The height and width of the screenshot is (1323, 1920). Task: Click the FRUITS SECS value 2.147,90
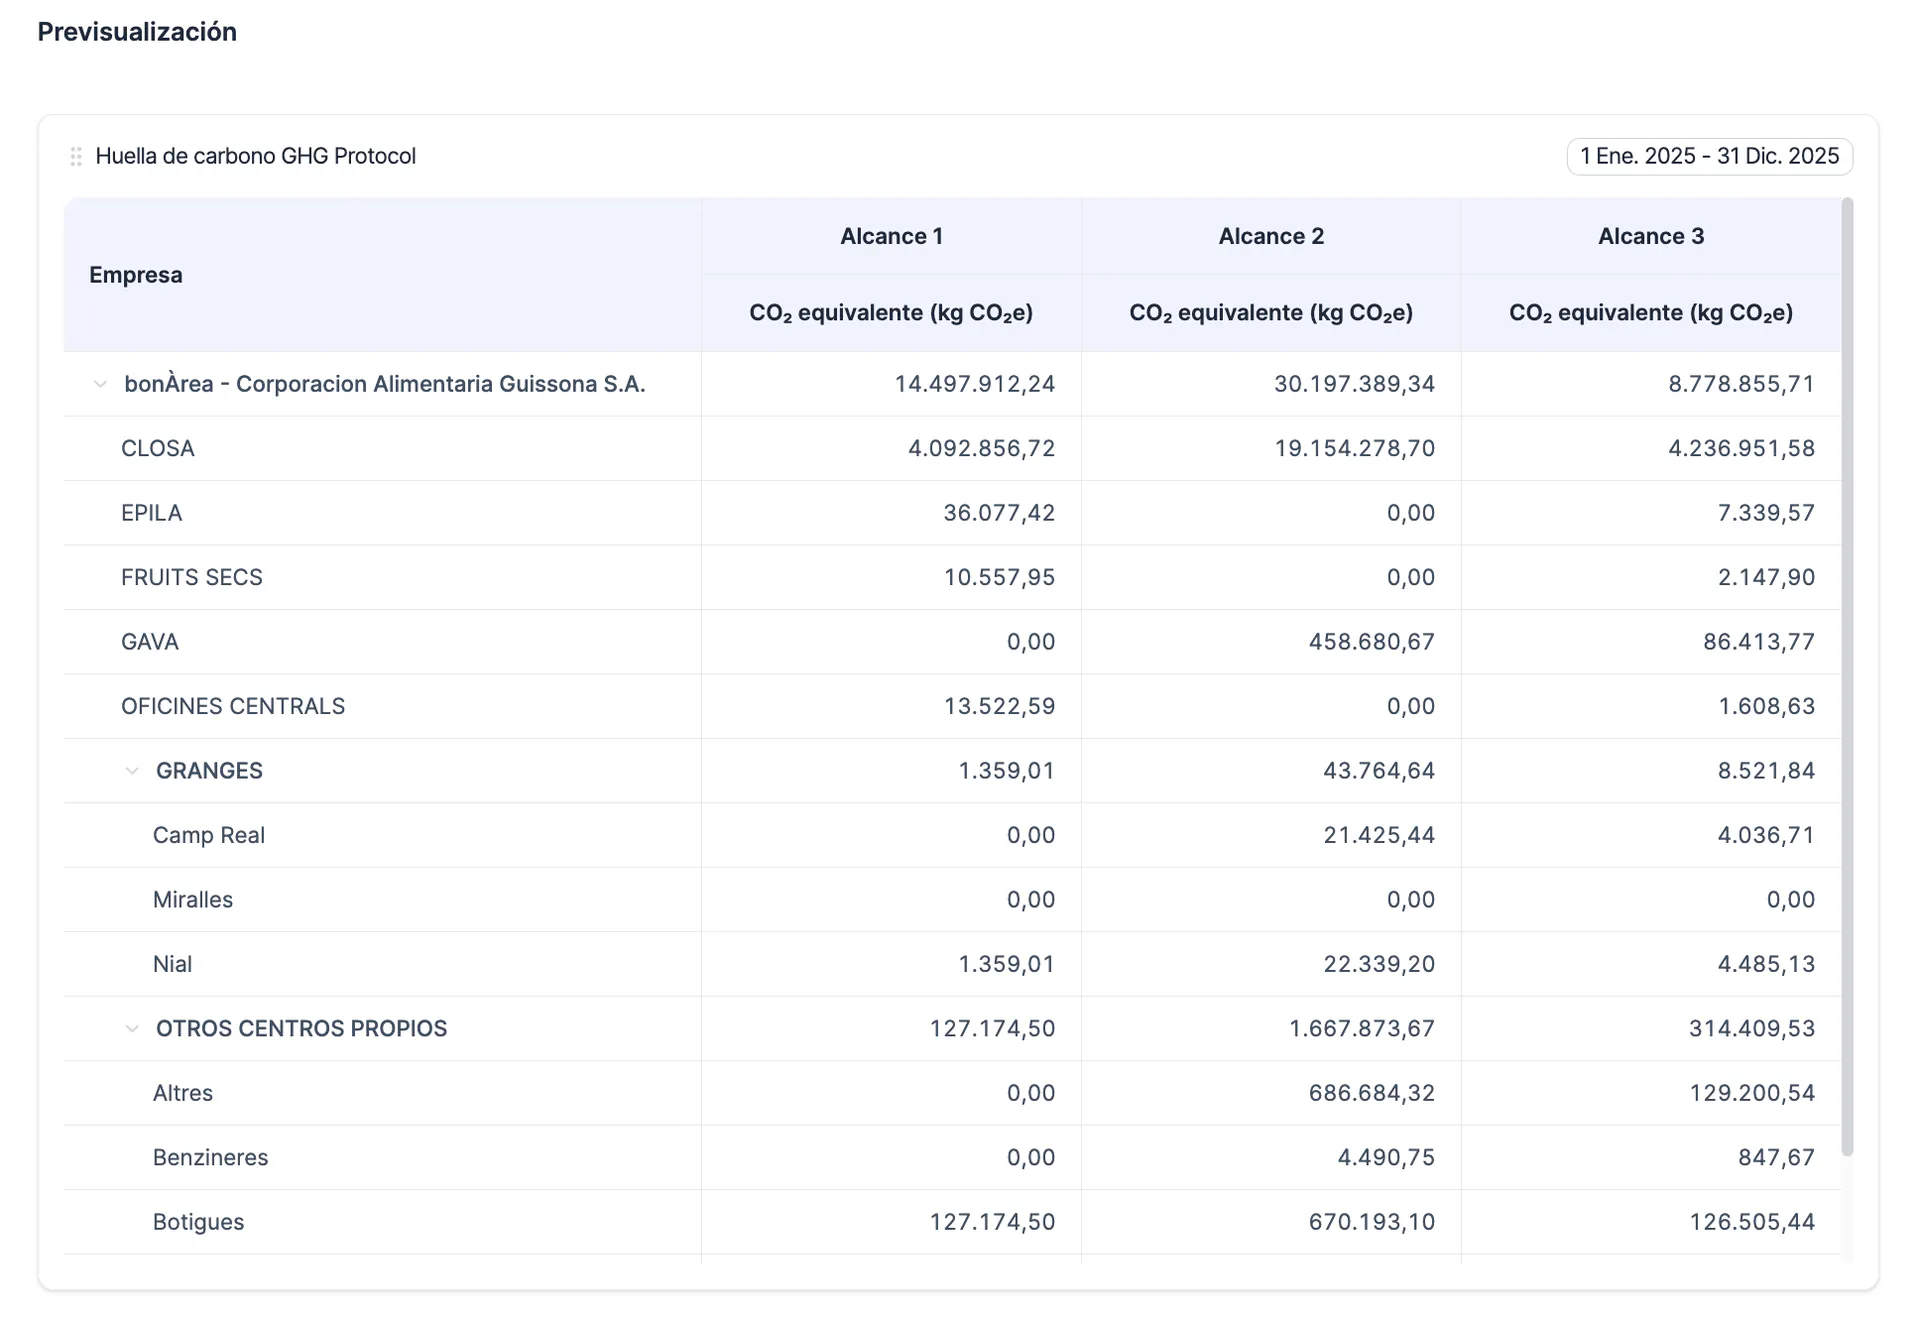1767,577
